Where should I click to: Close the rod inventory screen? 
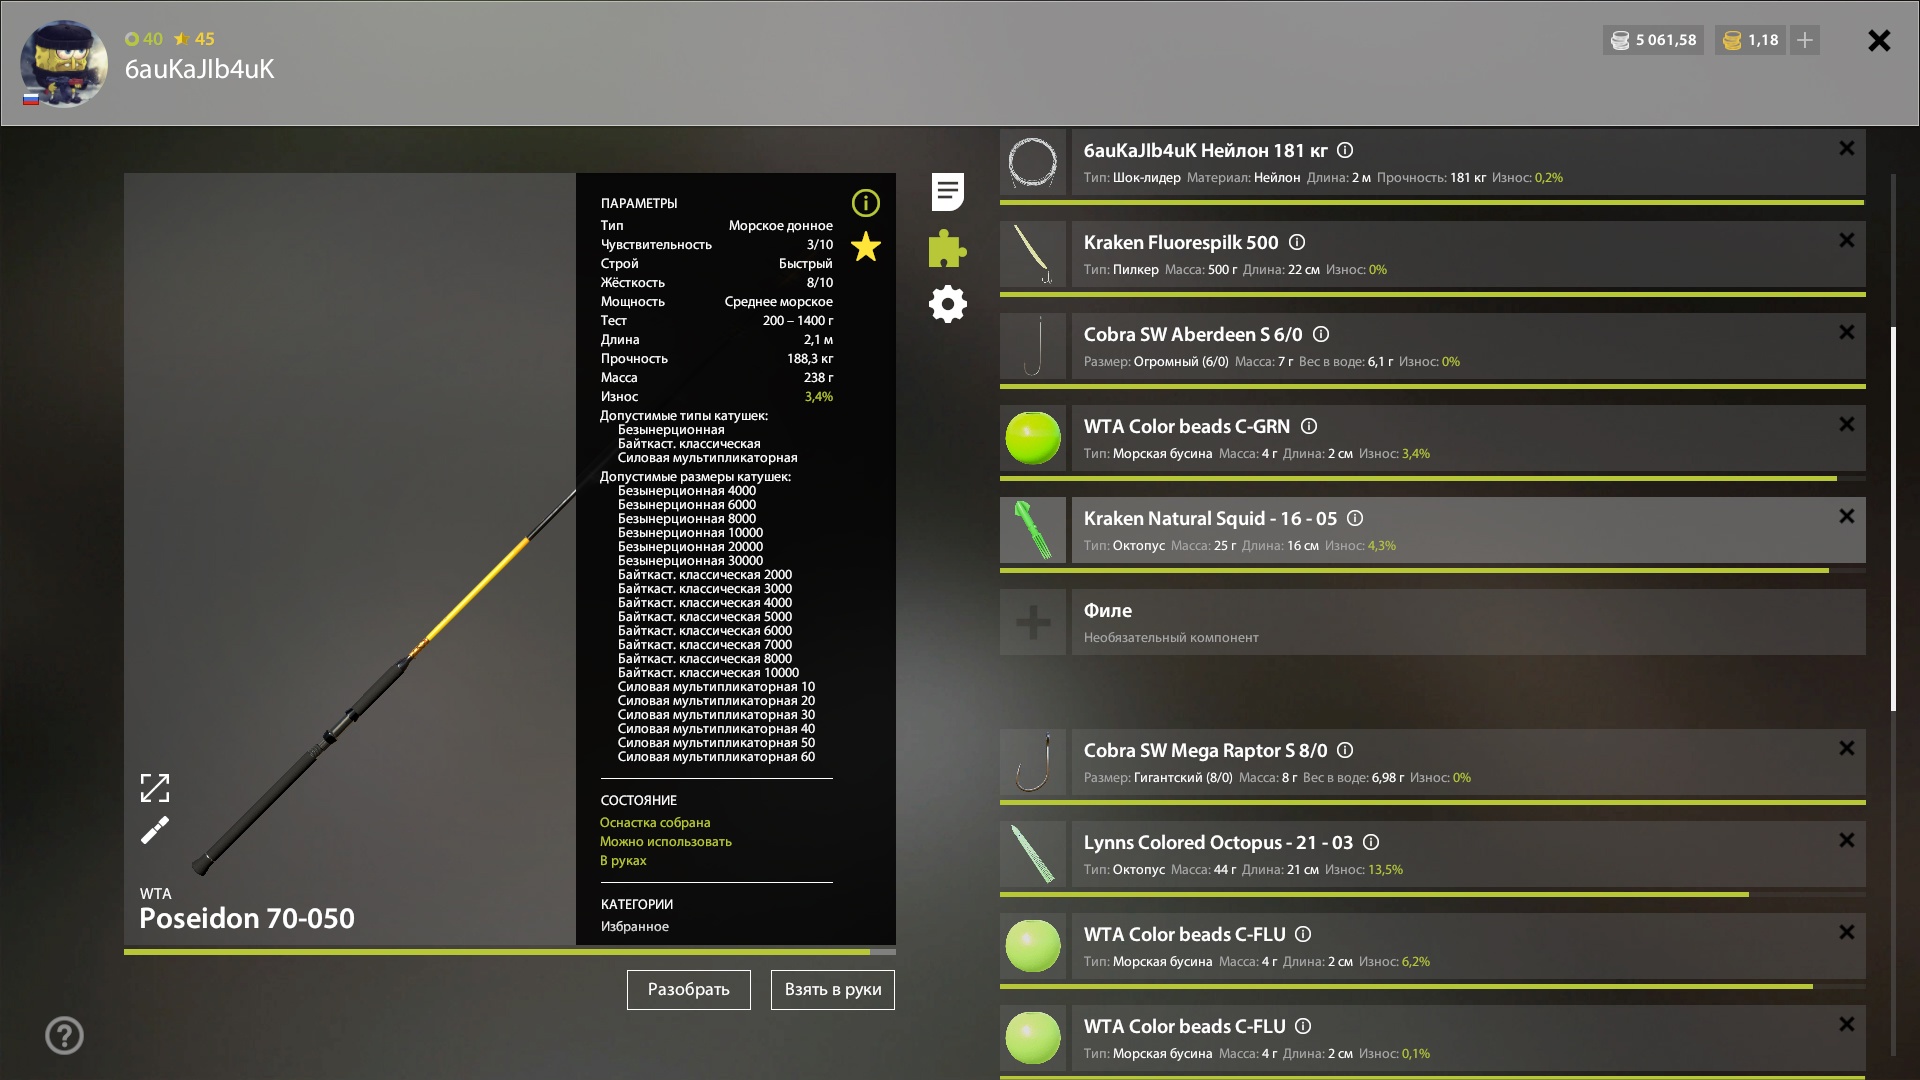(x=1879, y=40)
